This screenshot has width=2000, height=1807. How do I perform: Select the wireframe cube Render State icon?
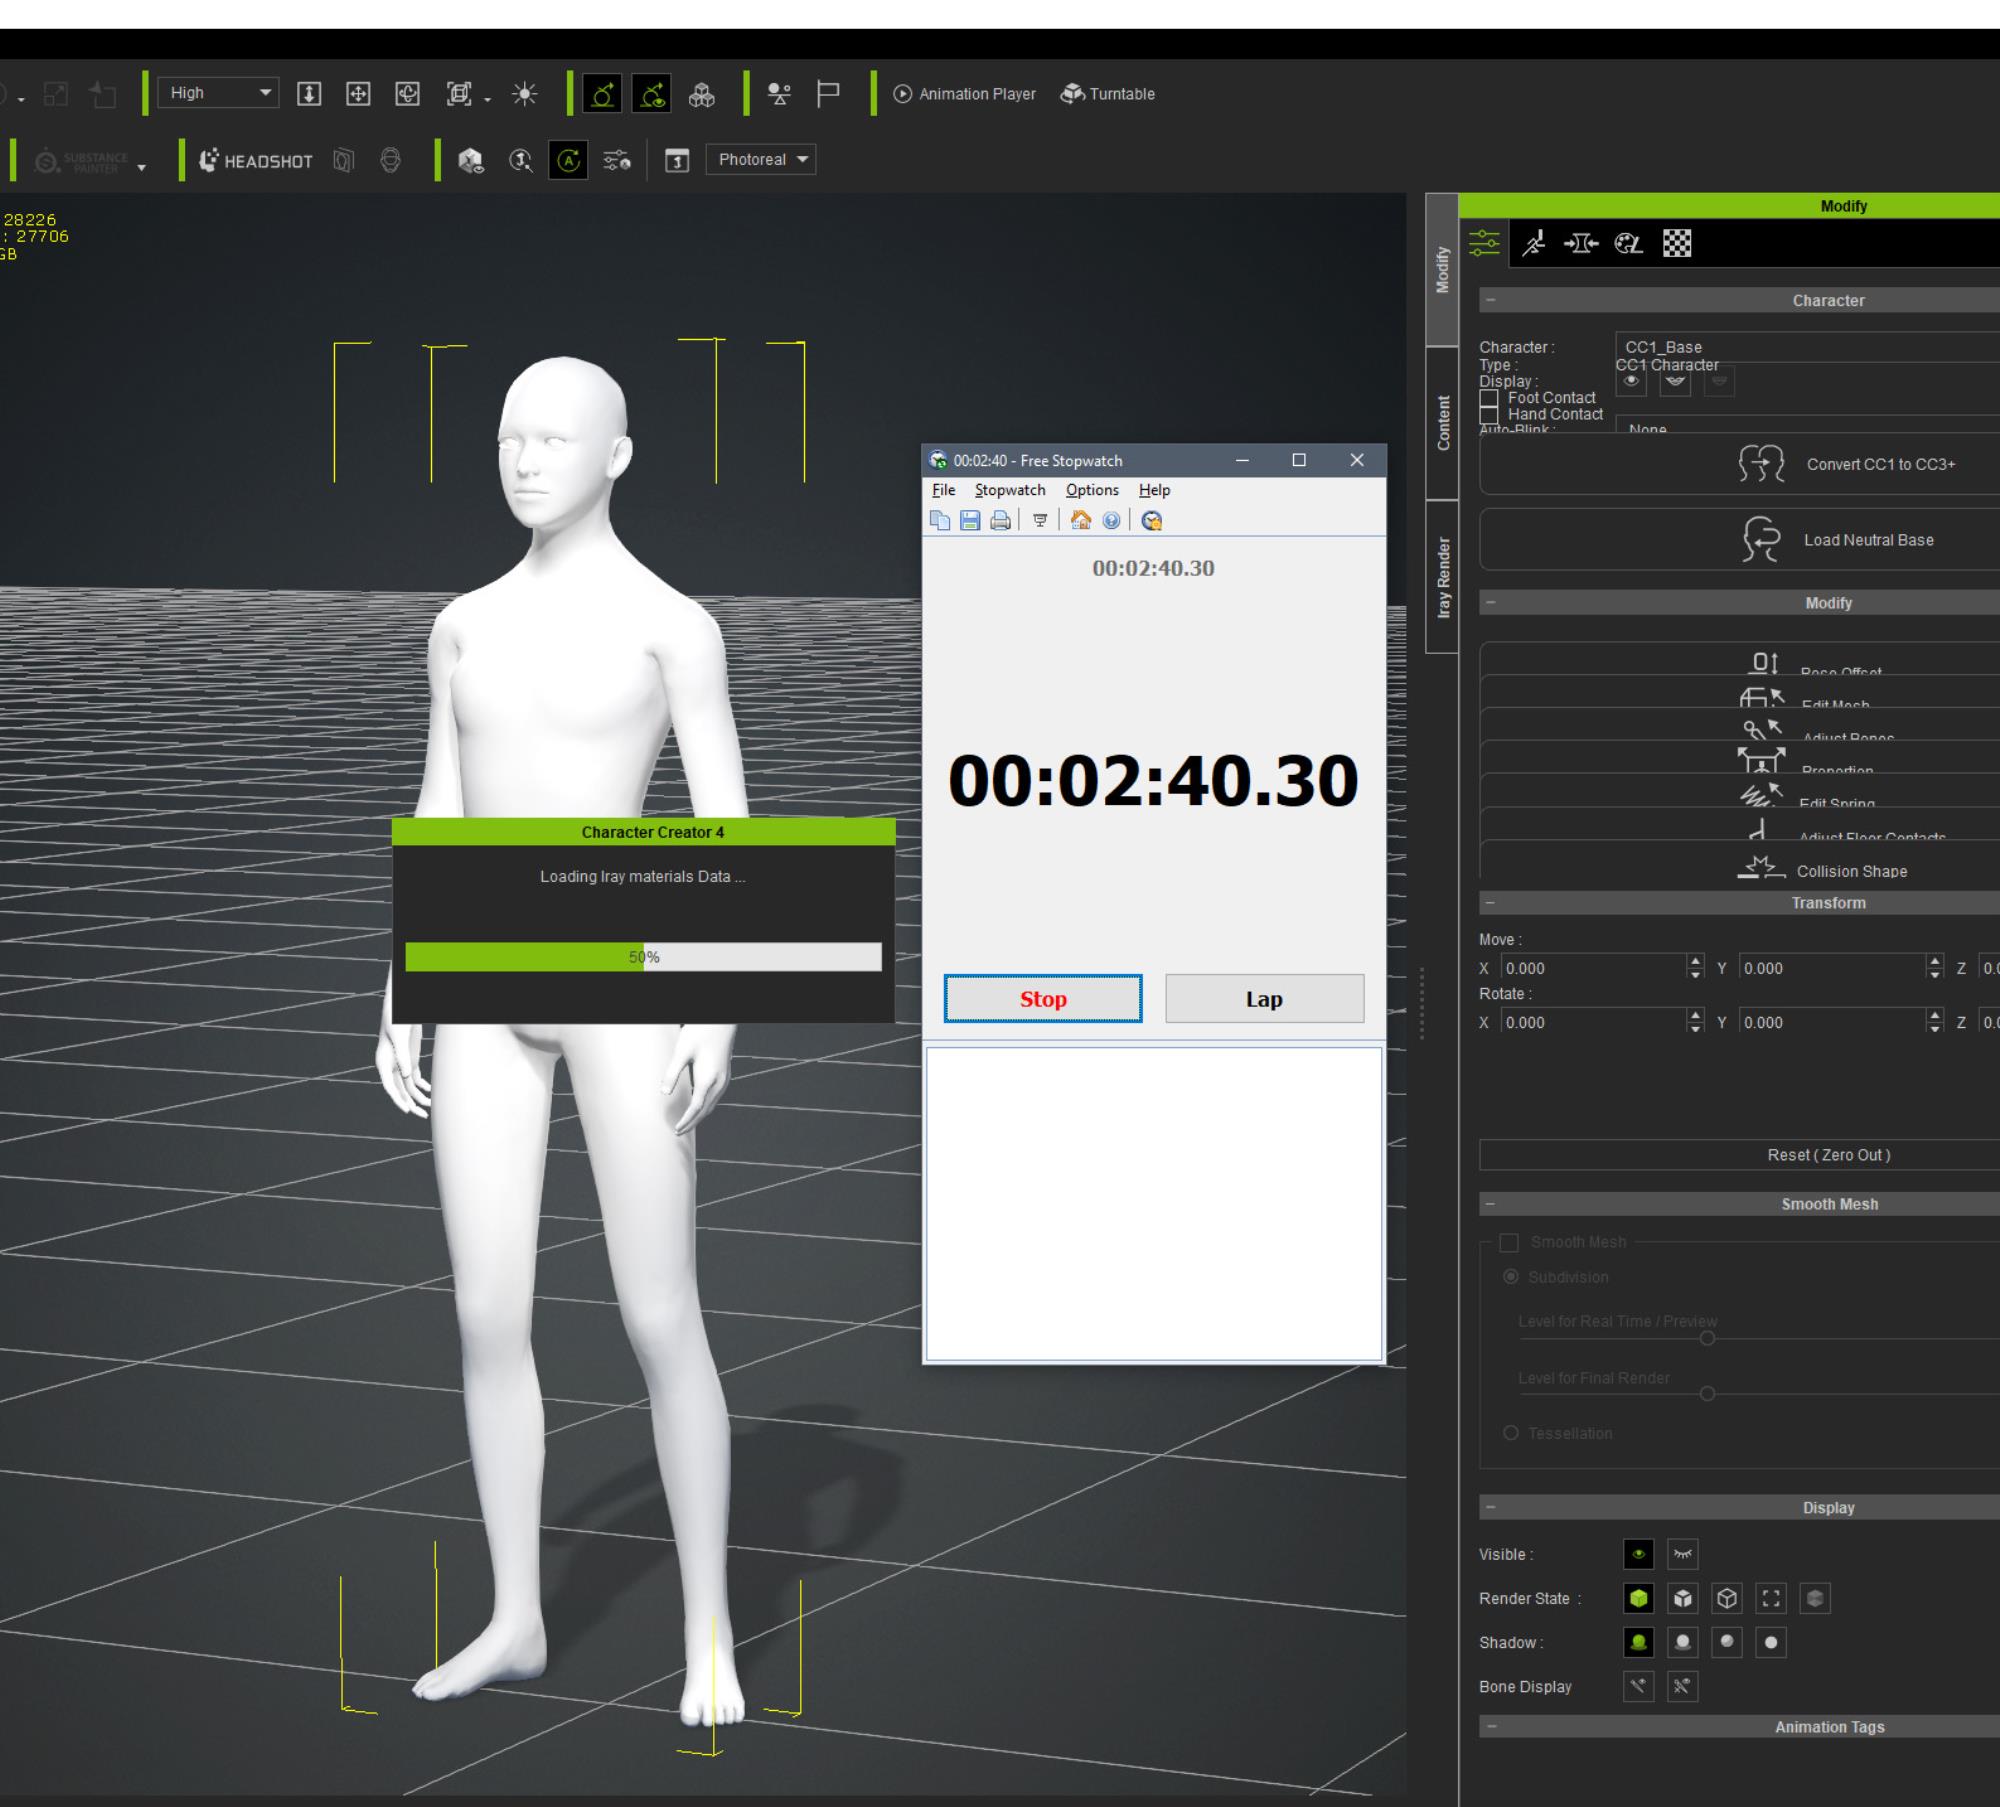pos(1727,1598)
